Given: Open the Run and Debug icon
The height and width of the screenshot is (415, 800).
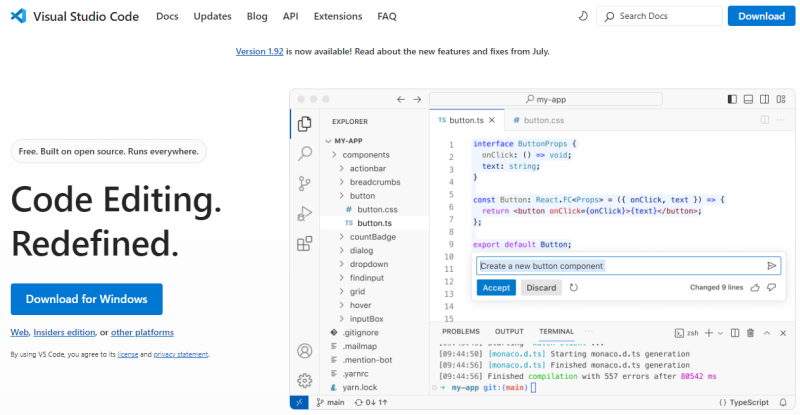Looking at the screenshot, I should pos(305,213).
